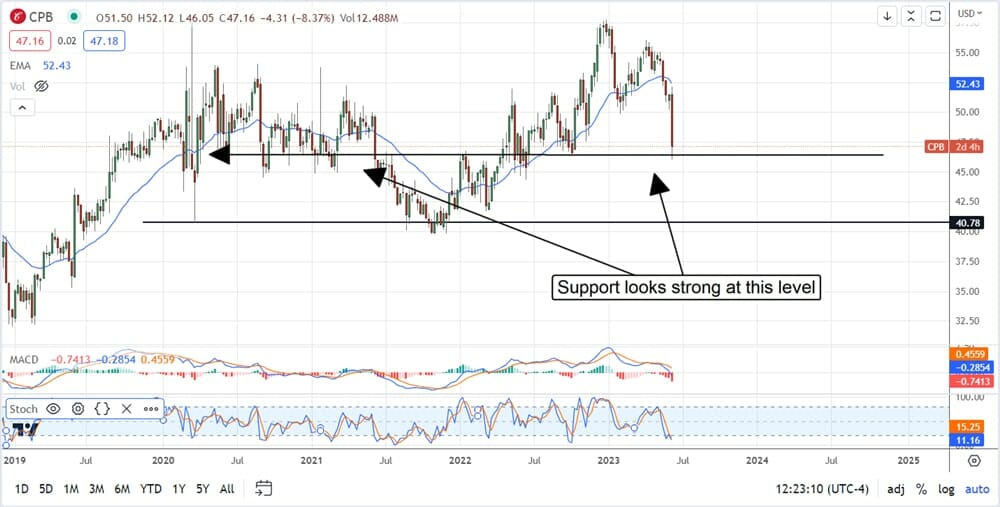
Task: Click the collapse pane icon
Action: point(911,16)
